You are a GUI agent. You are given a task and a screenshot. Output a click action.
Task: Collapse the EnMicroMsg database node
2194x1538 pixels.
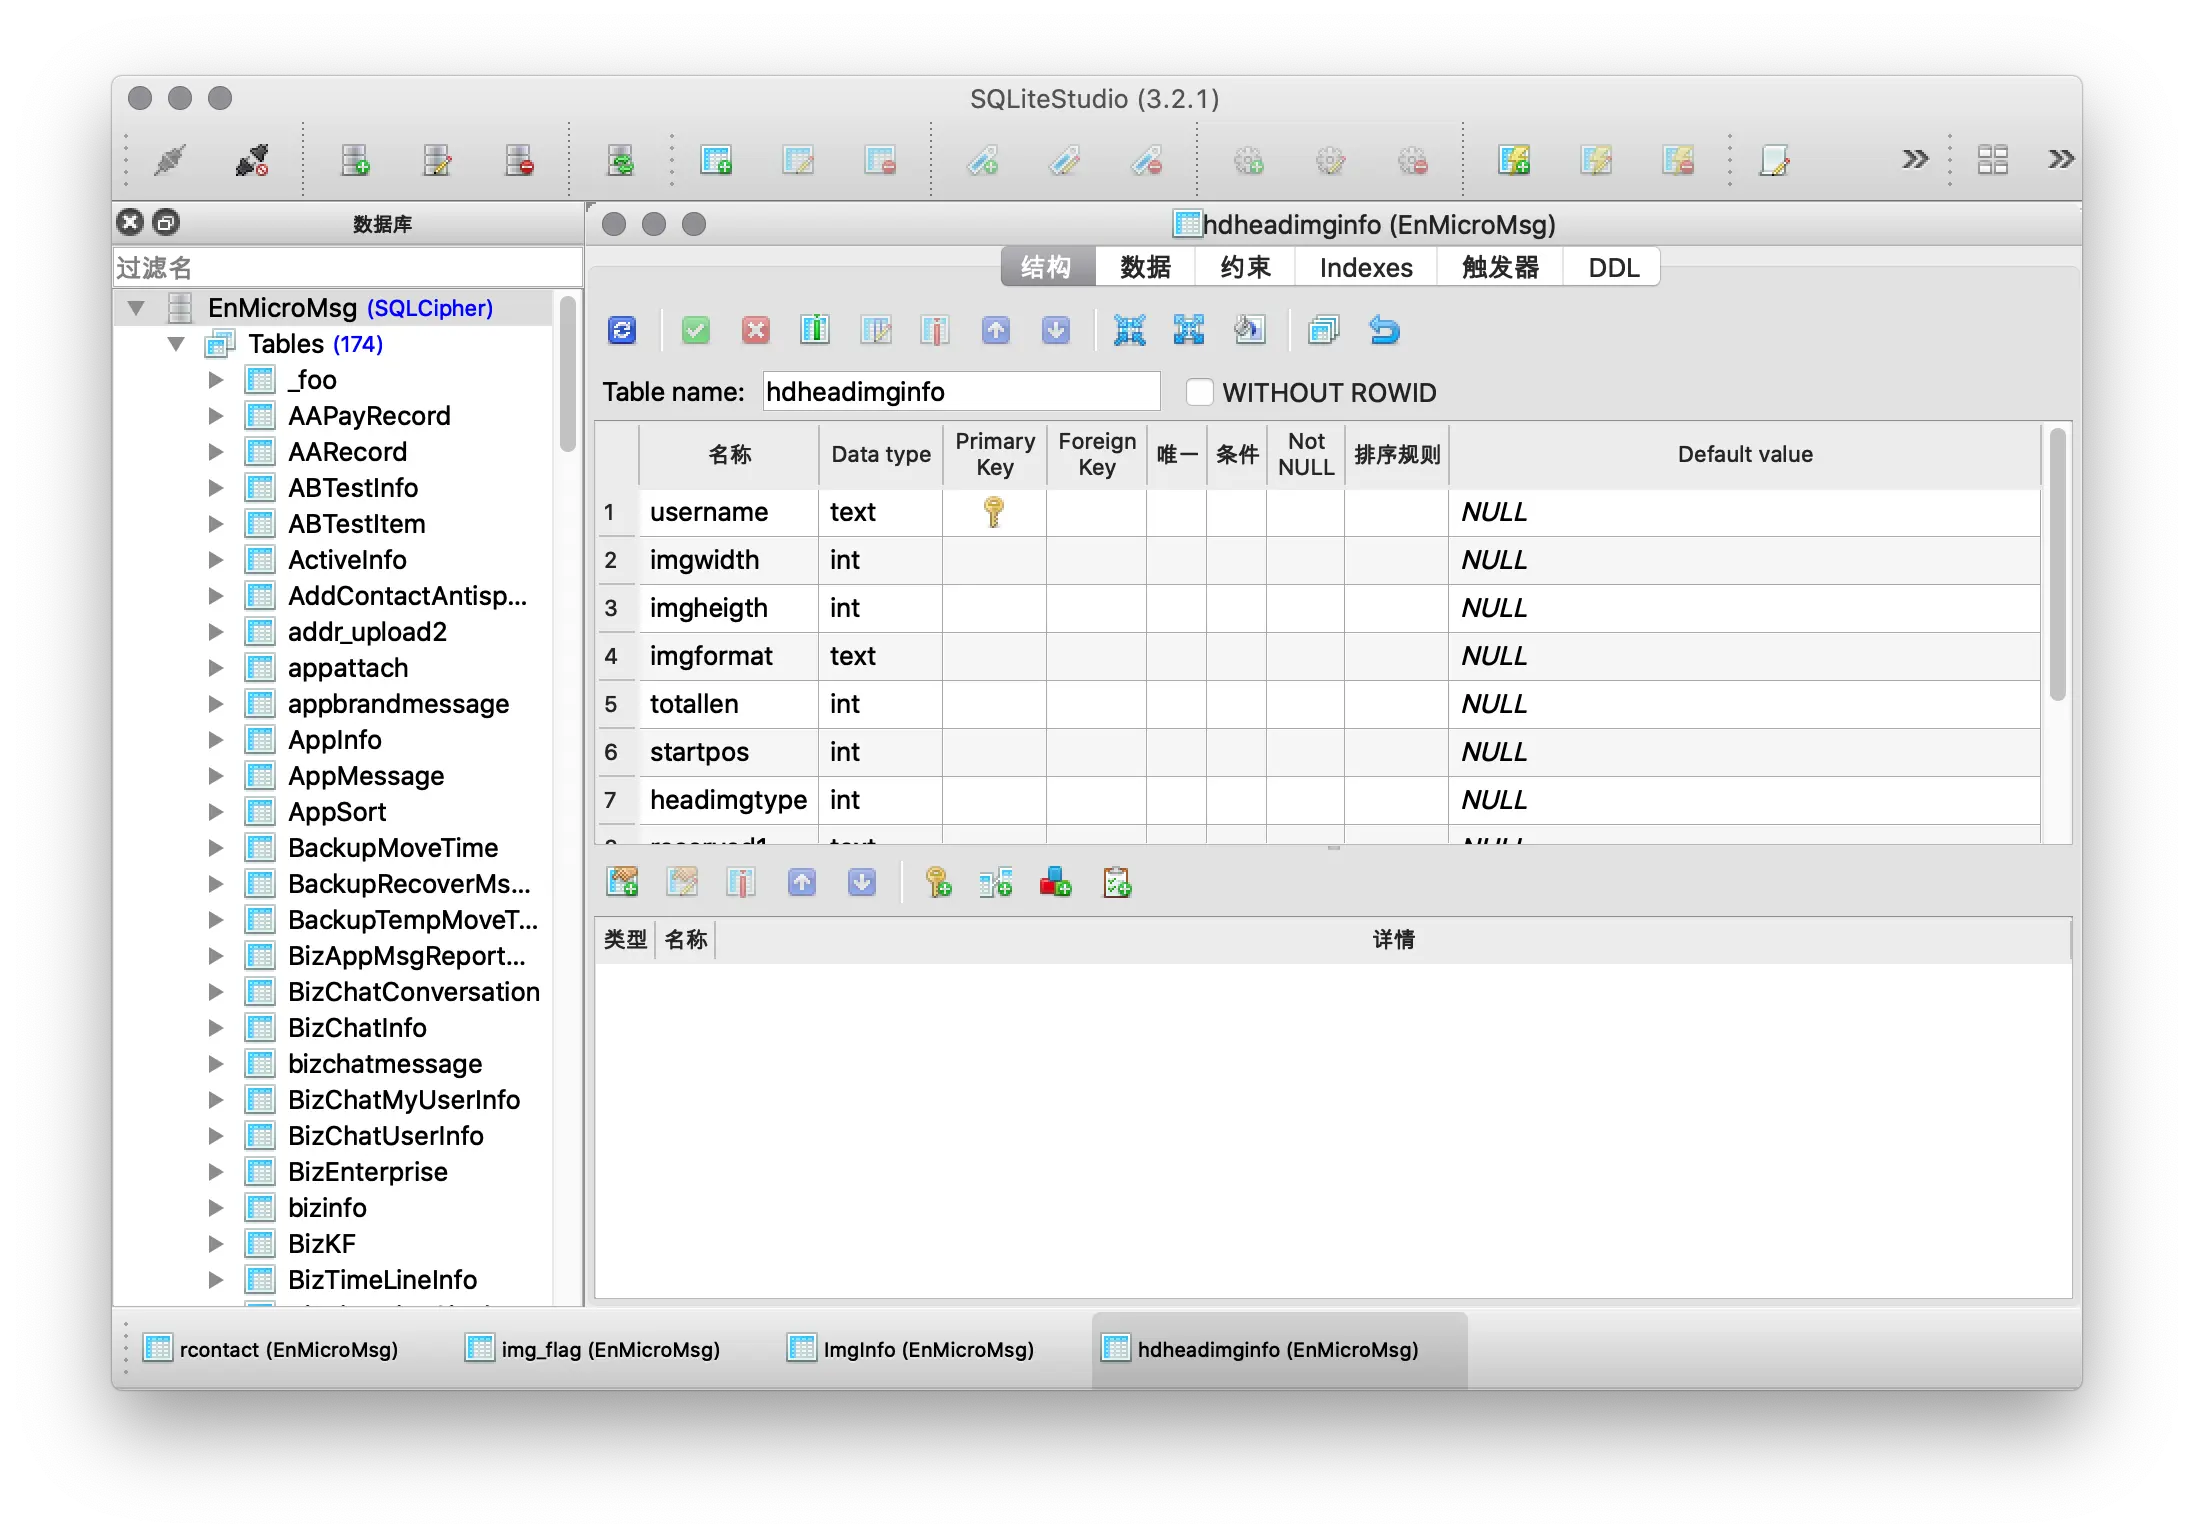(137, 308)
